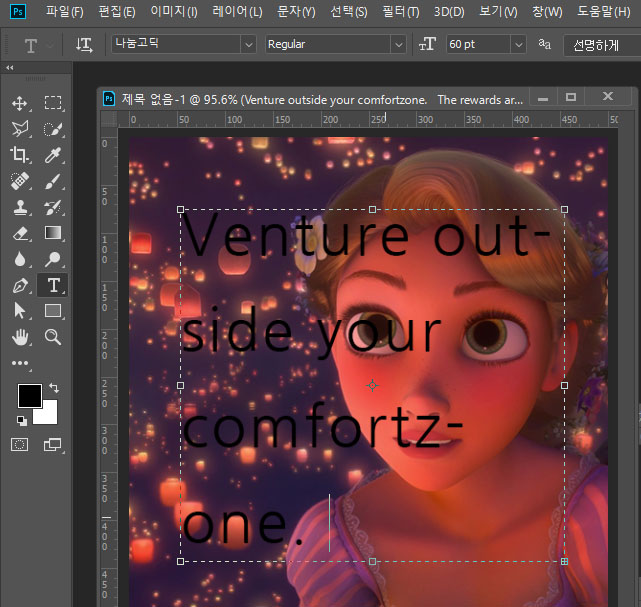Select the History Brush tool
The height and width of the screenshot is (607, 641).
(x=53, y=207)
